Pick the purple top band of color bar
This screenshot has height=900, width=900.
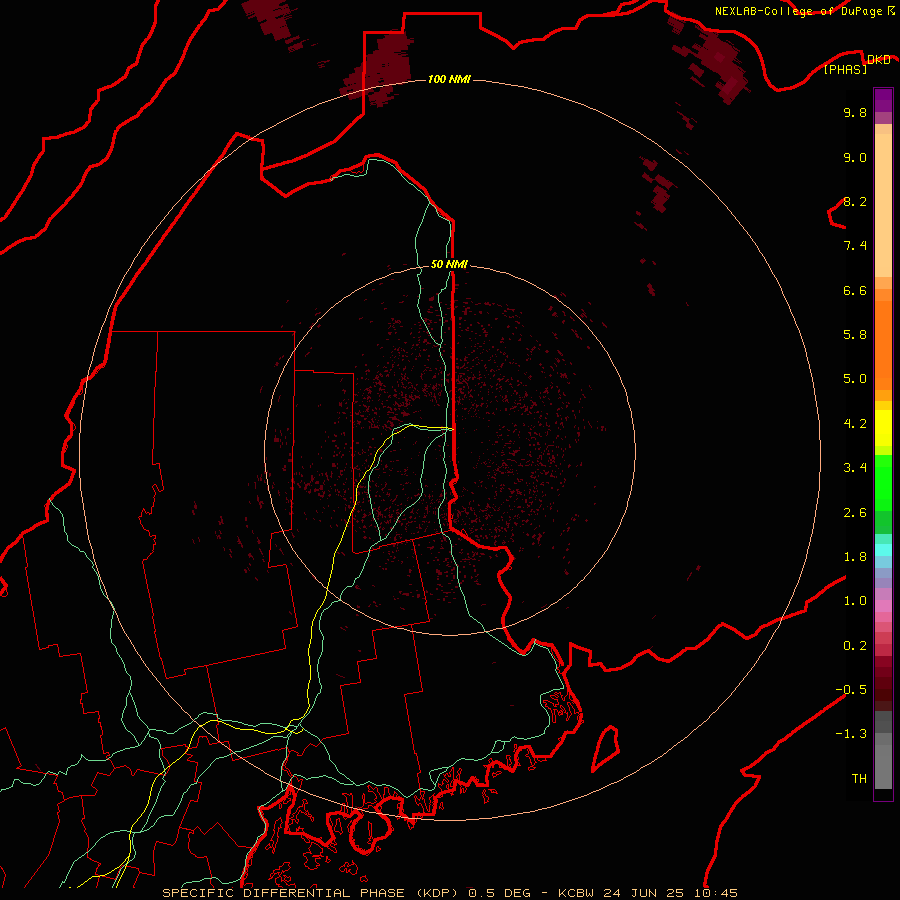click(883, 100)
